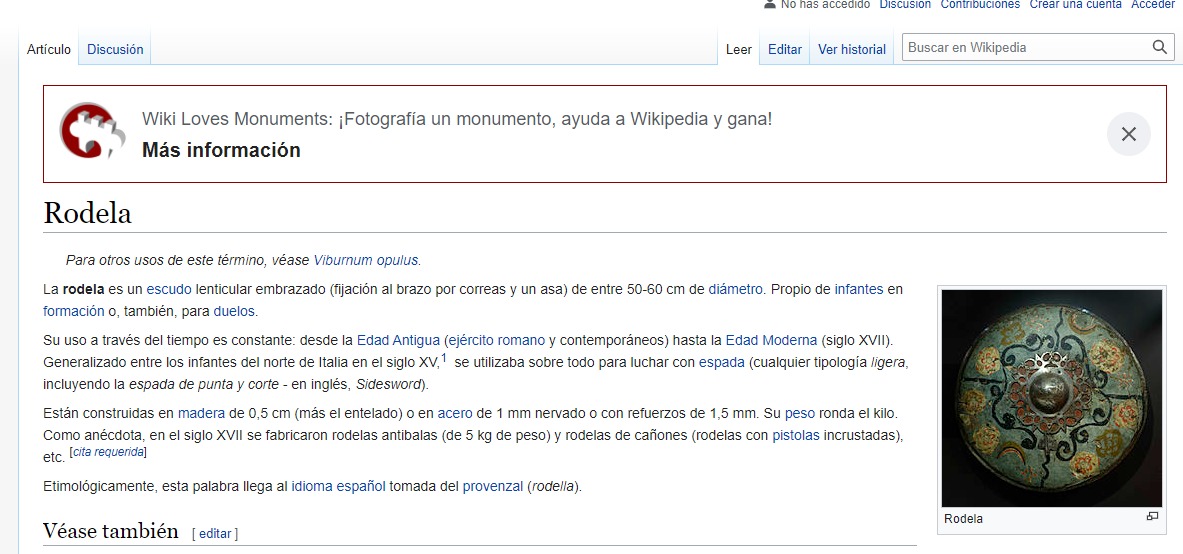Click the 'Rodela' page heading
1183x554 pixels.
point(88,214)
